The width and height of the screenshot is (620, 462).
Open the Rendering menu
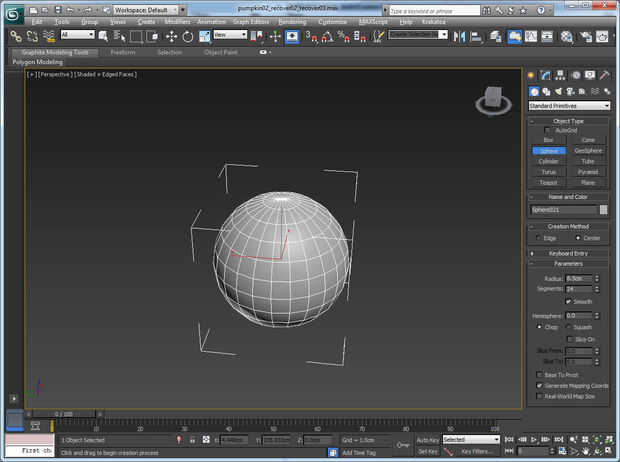click(x=292, y=21)
